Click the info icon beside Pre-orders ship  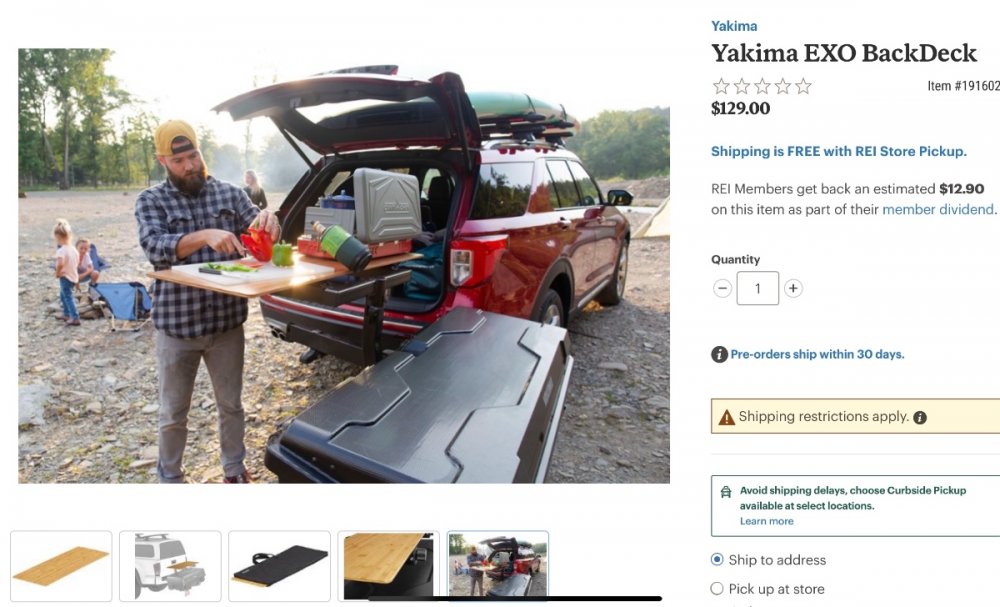point(719,355)
